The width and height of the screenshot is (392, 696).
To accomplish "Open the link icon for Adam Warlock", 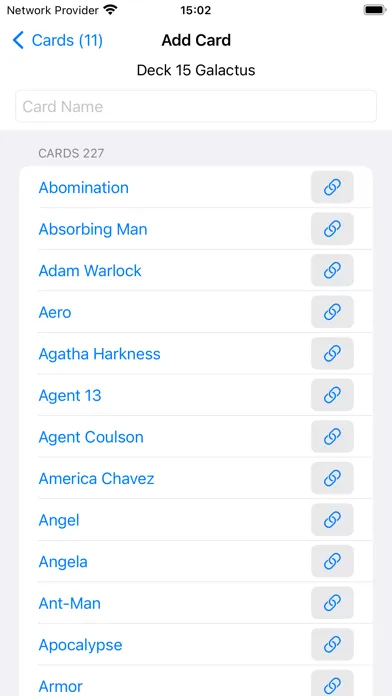I will coord(332,270).
